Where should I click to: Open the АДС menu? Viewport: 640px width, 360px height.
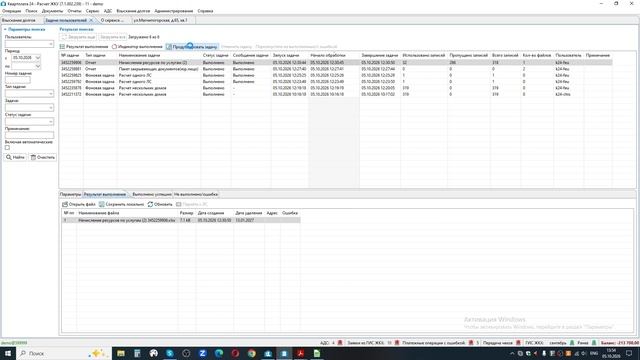pyautogui.click(x=108, y=11)
